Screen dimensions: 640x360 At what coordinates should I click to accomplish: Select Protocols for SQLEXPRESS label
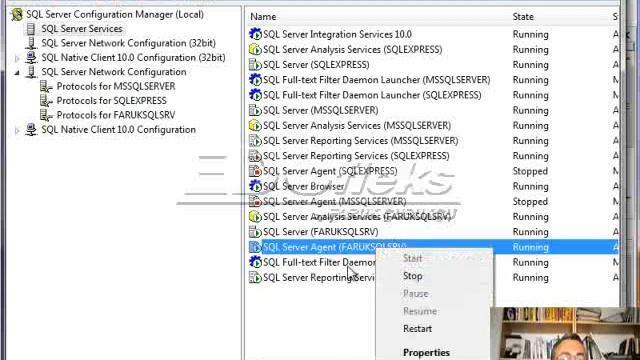click(111, 101)
